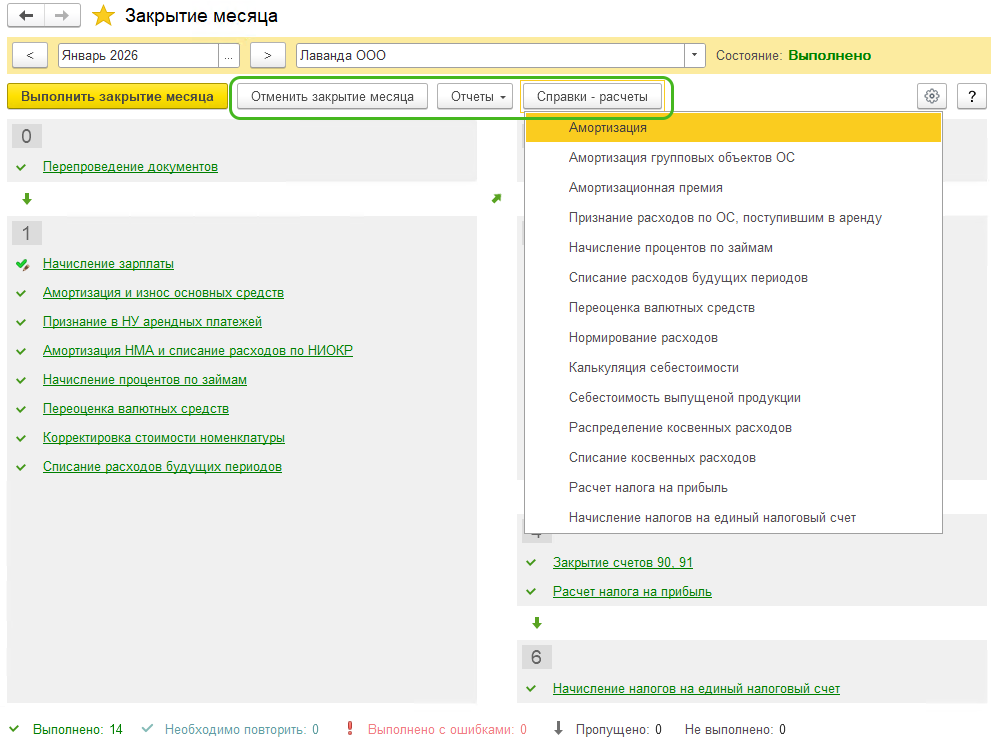Expand the organization dropdown for Лаванда ООО

(695, 55)
